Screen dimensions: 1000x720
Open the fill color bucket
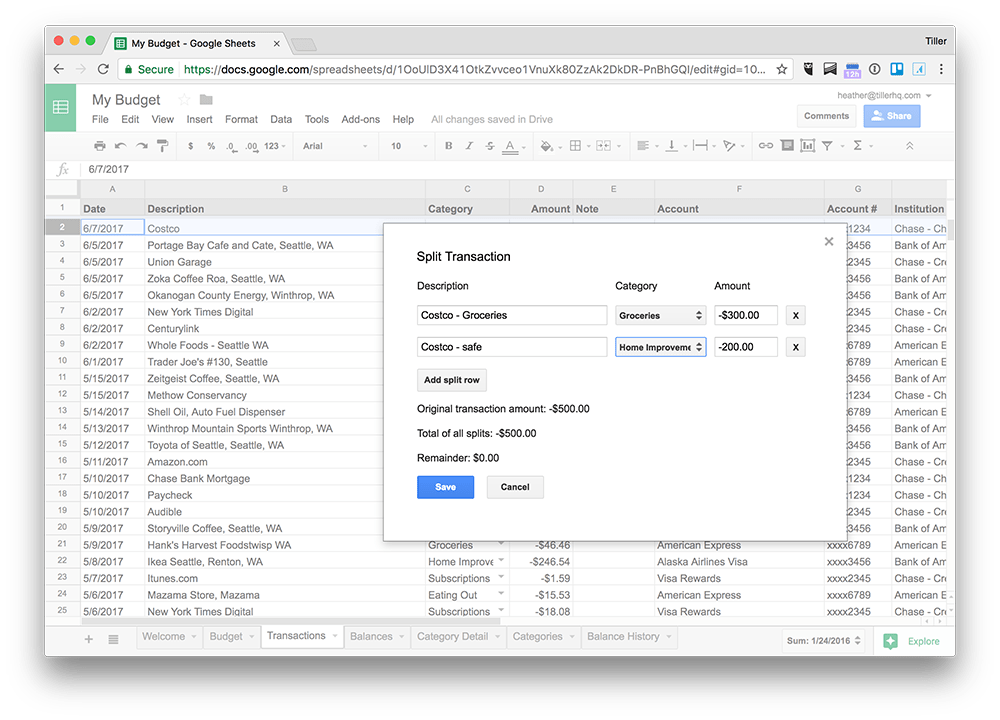(x=547, y=146)
